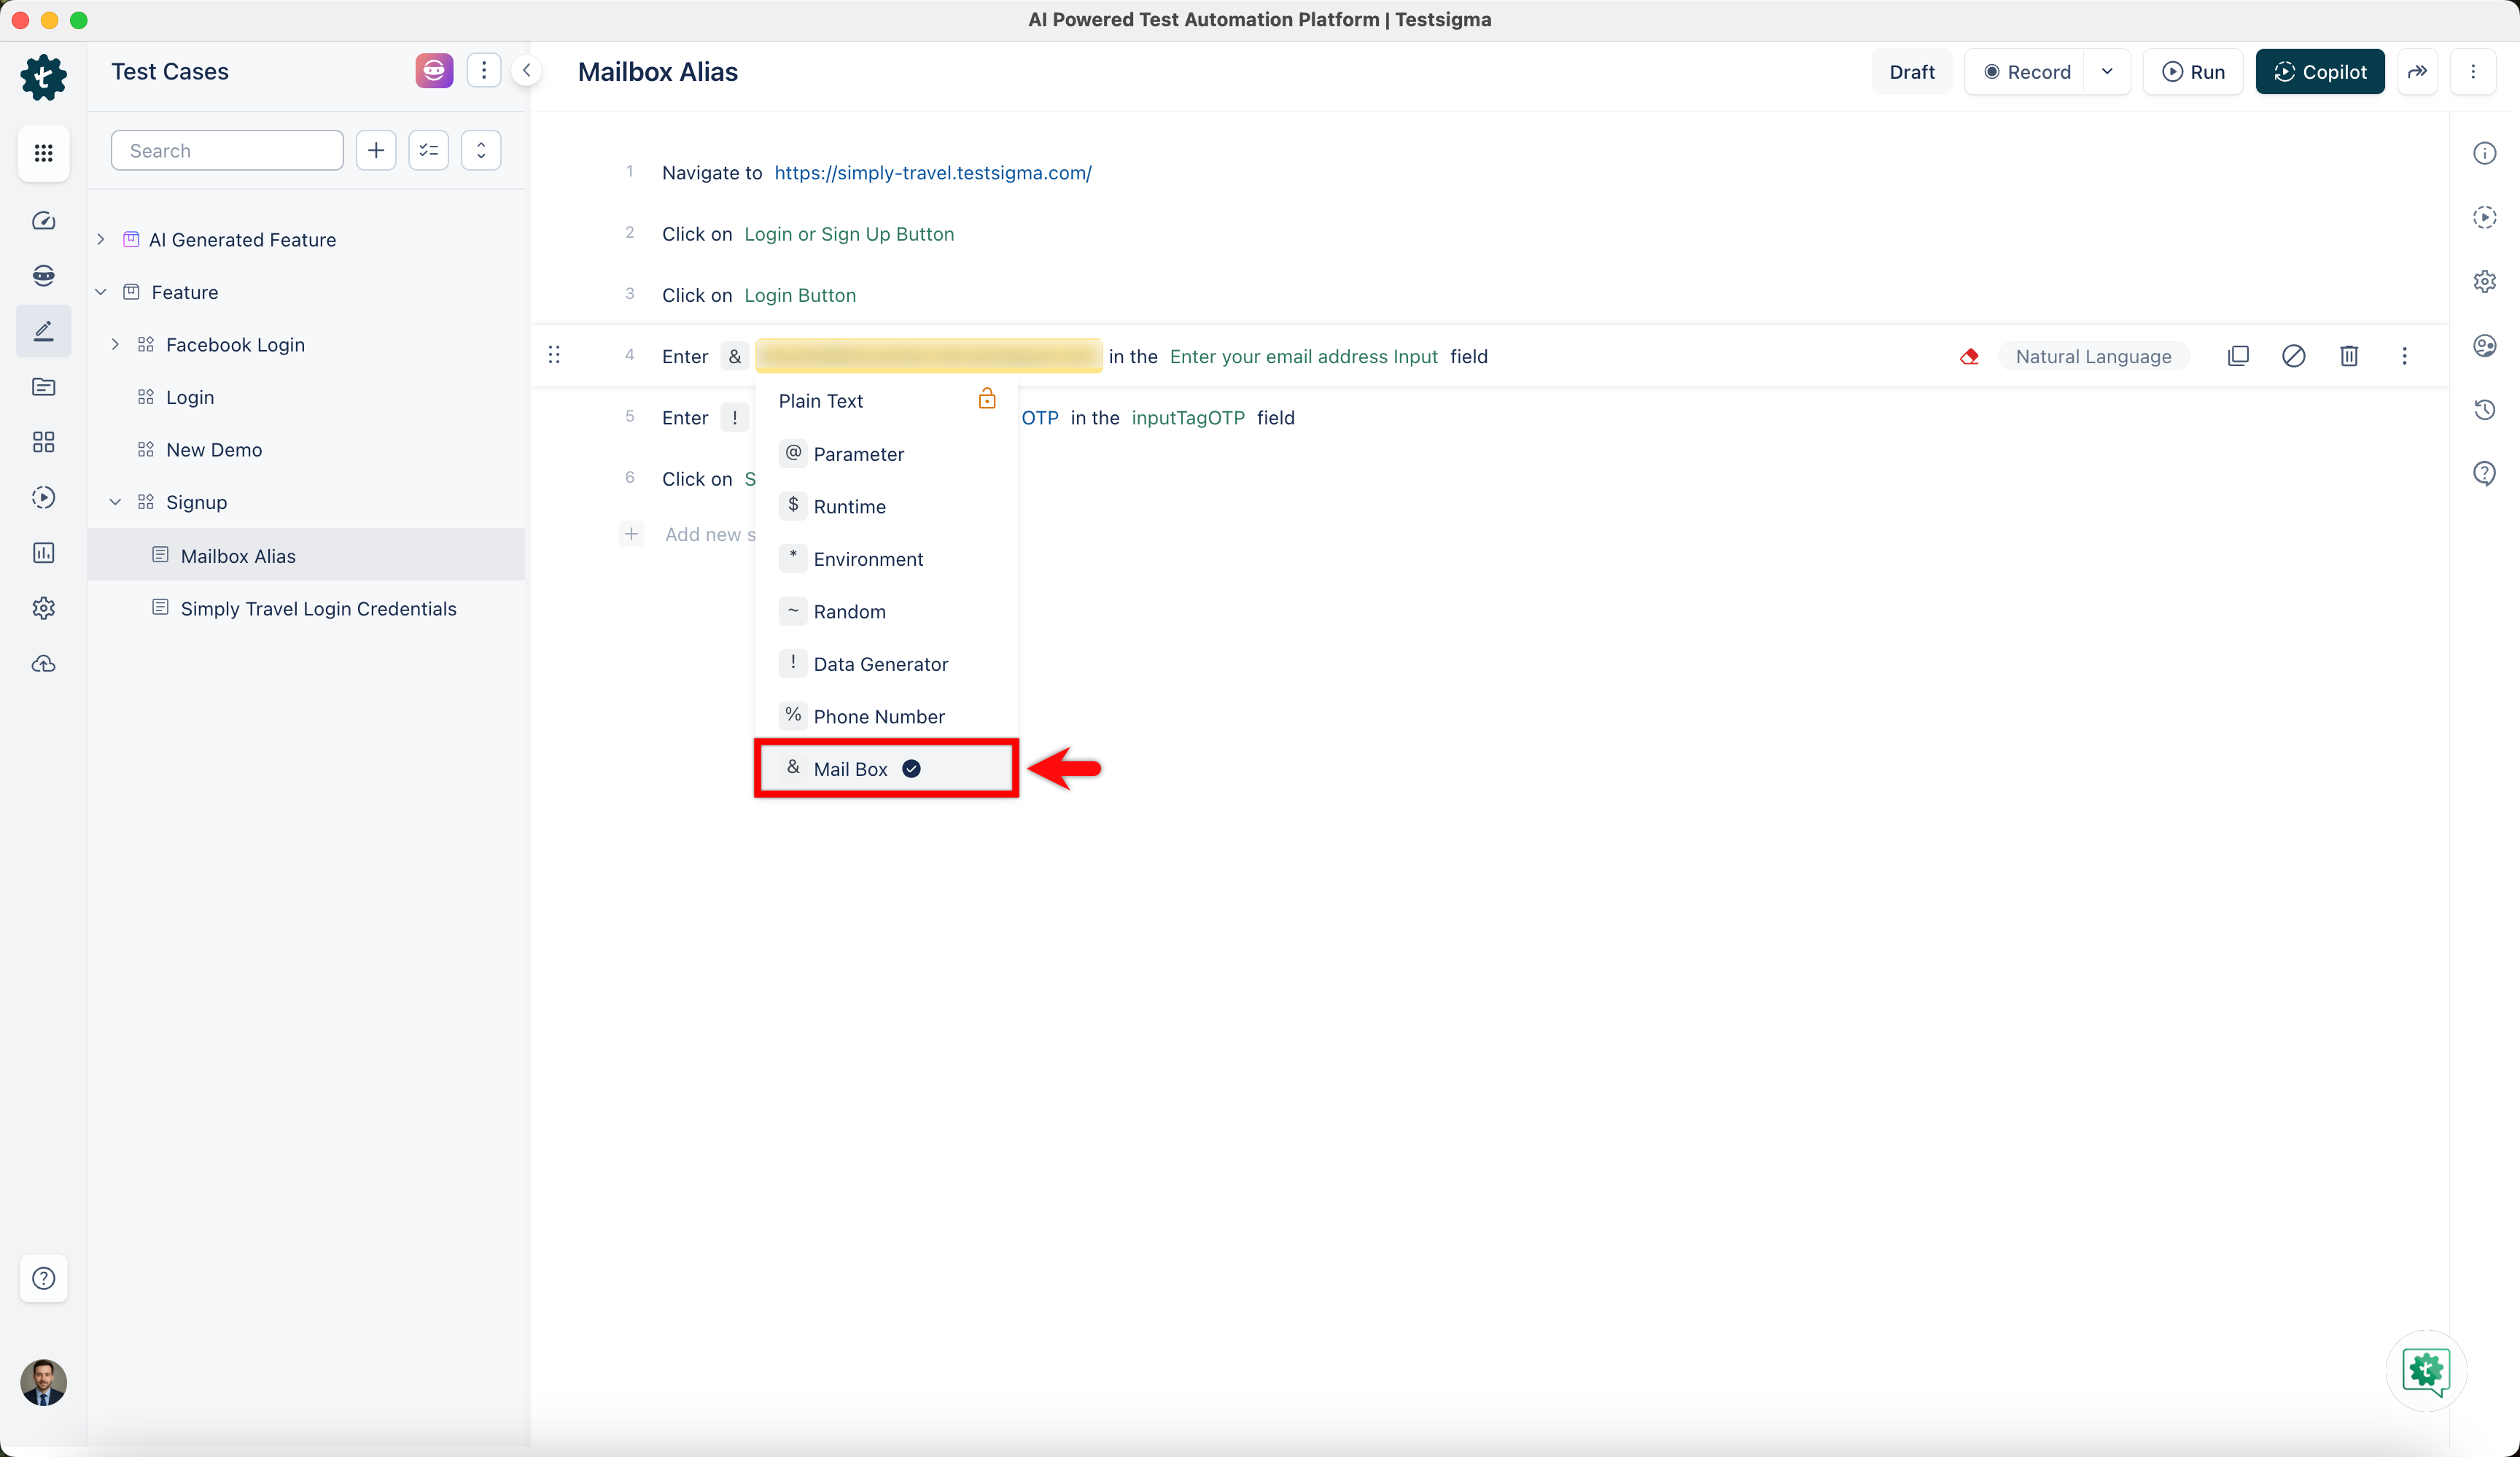The height and width of the screenshot is (1457, 2520).
Task: Expand the Facebook Login scenario
Action: tap(115, 344)
